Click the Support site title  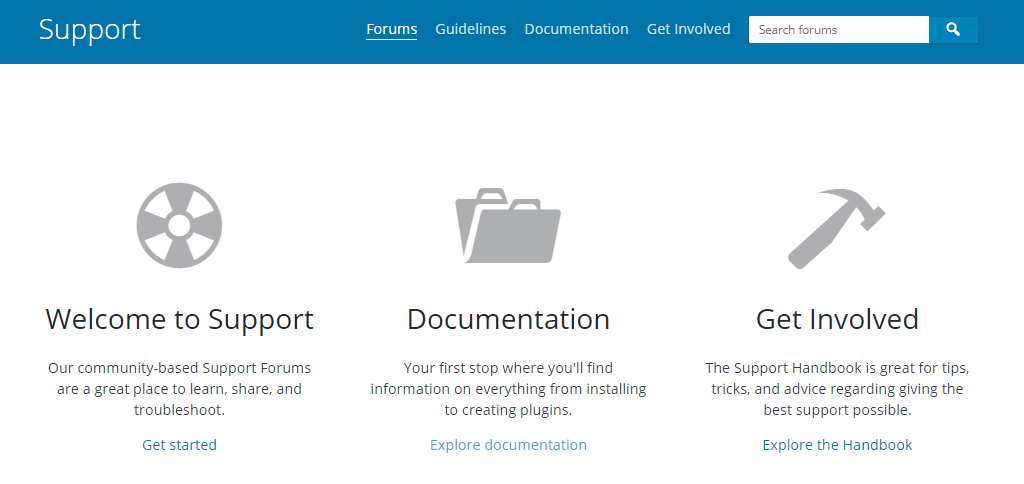point(89,30)
